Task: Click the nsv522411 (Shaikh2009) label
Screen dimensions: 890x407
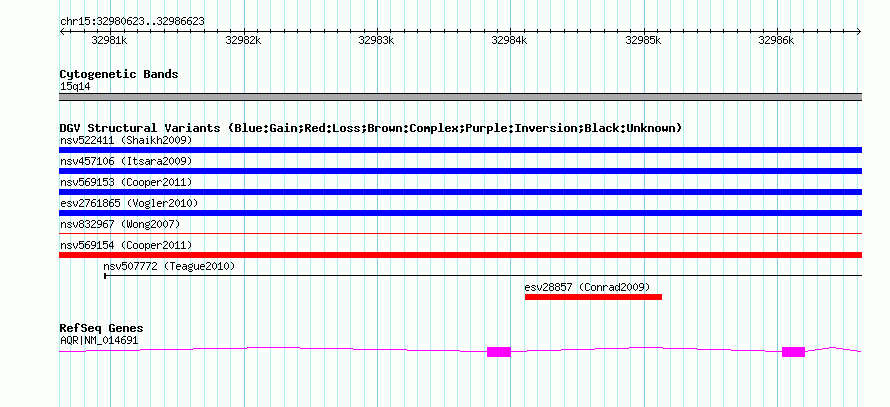Action: point(126,140)
